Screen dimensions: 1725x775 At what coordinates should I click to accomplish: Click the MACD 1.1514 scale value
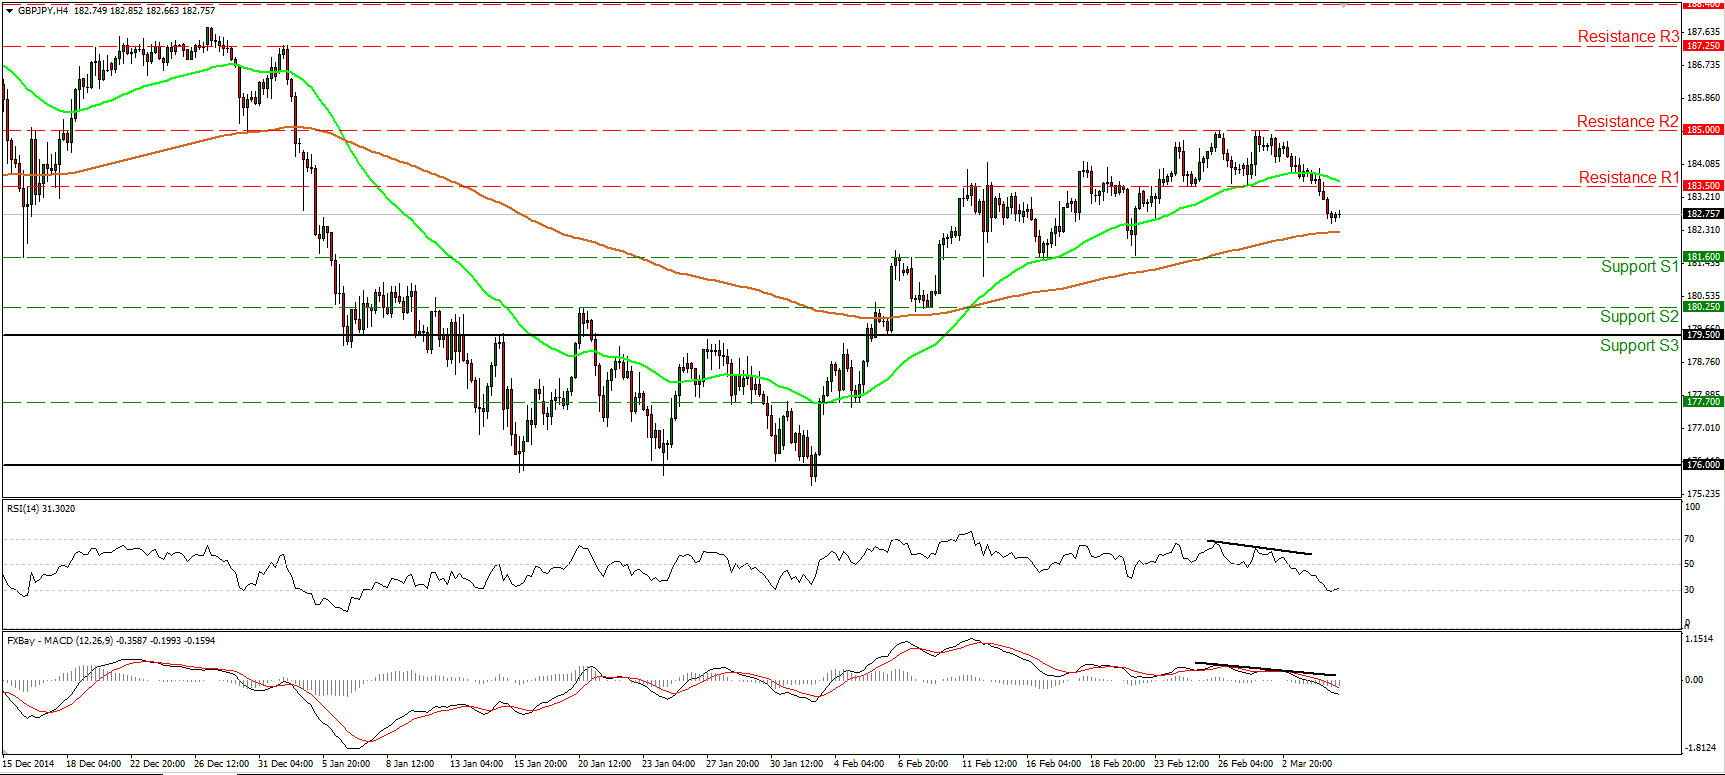point(1699,639)
